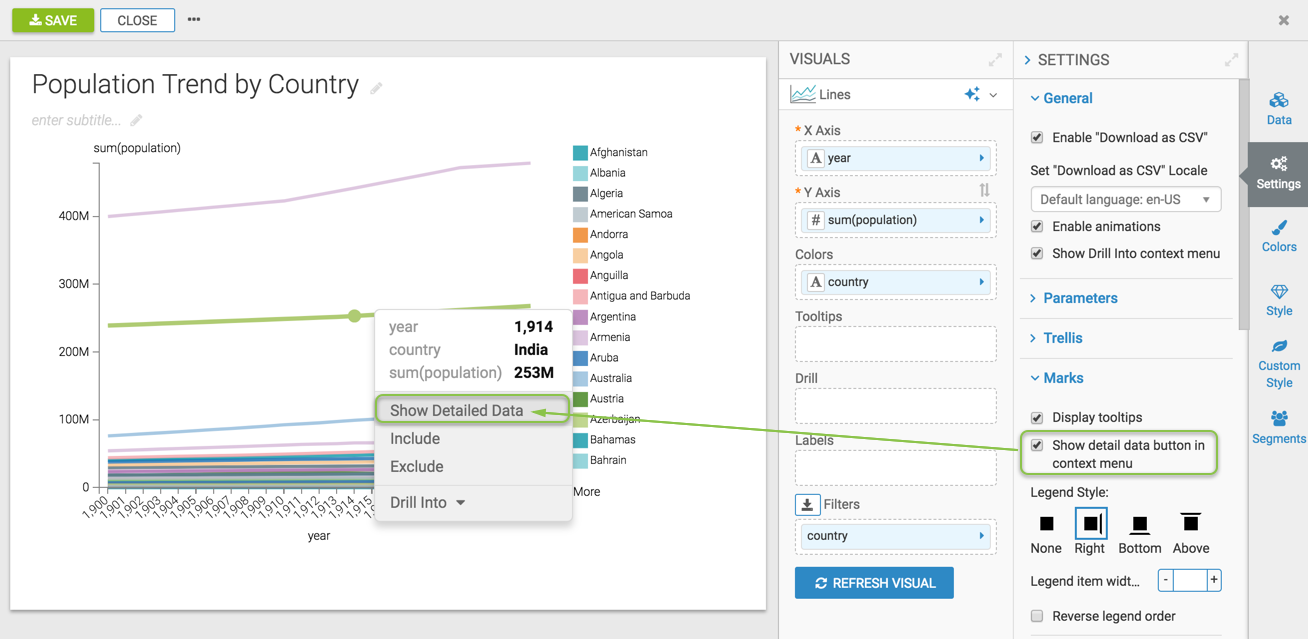The image size is (1308, 639).
Task: Swap axes using the Y Axis arrows icon
Action: pyautogui.click(x=984, y=190)
